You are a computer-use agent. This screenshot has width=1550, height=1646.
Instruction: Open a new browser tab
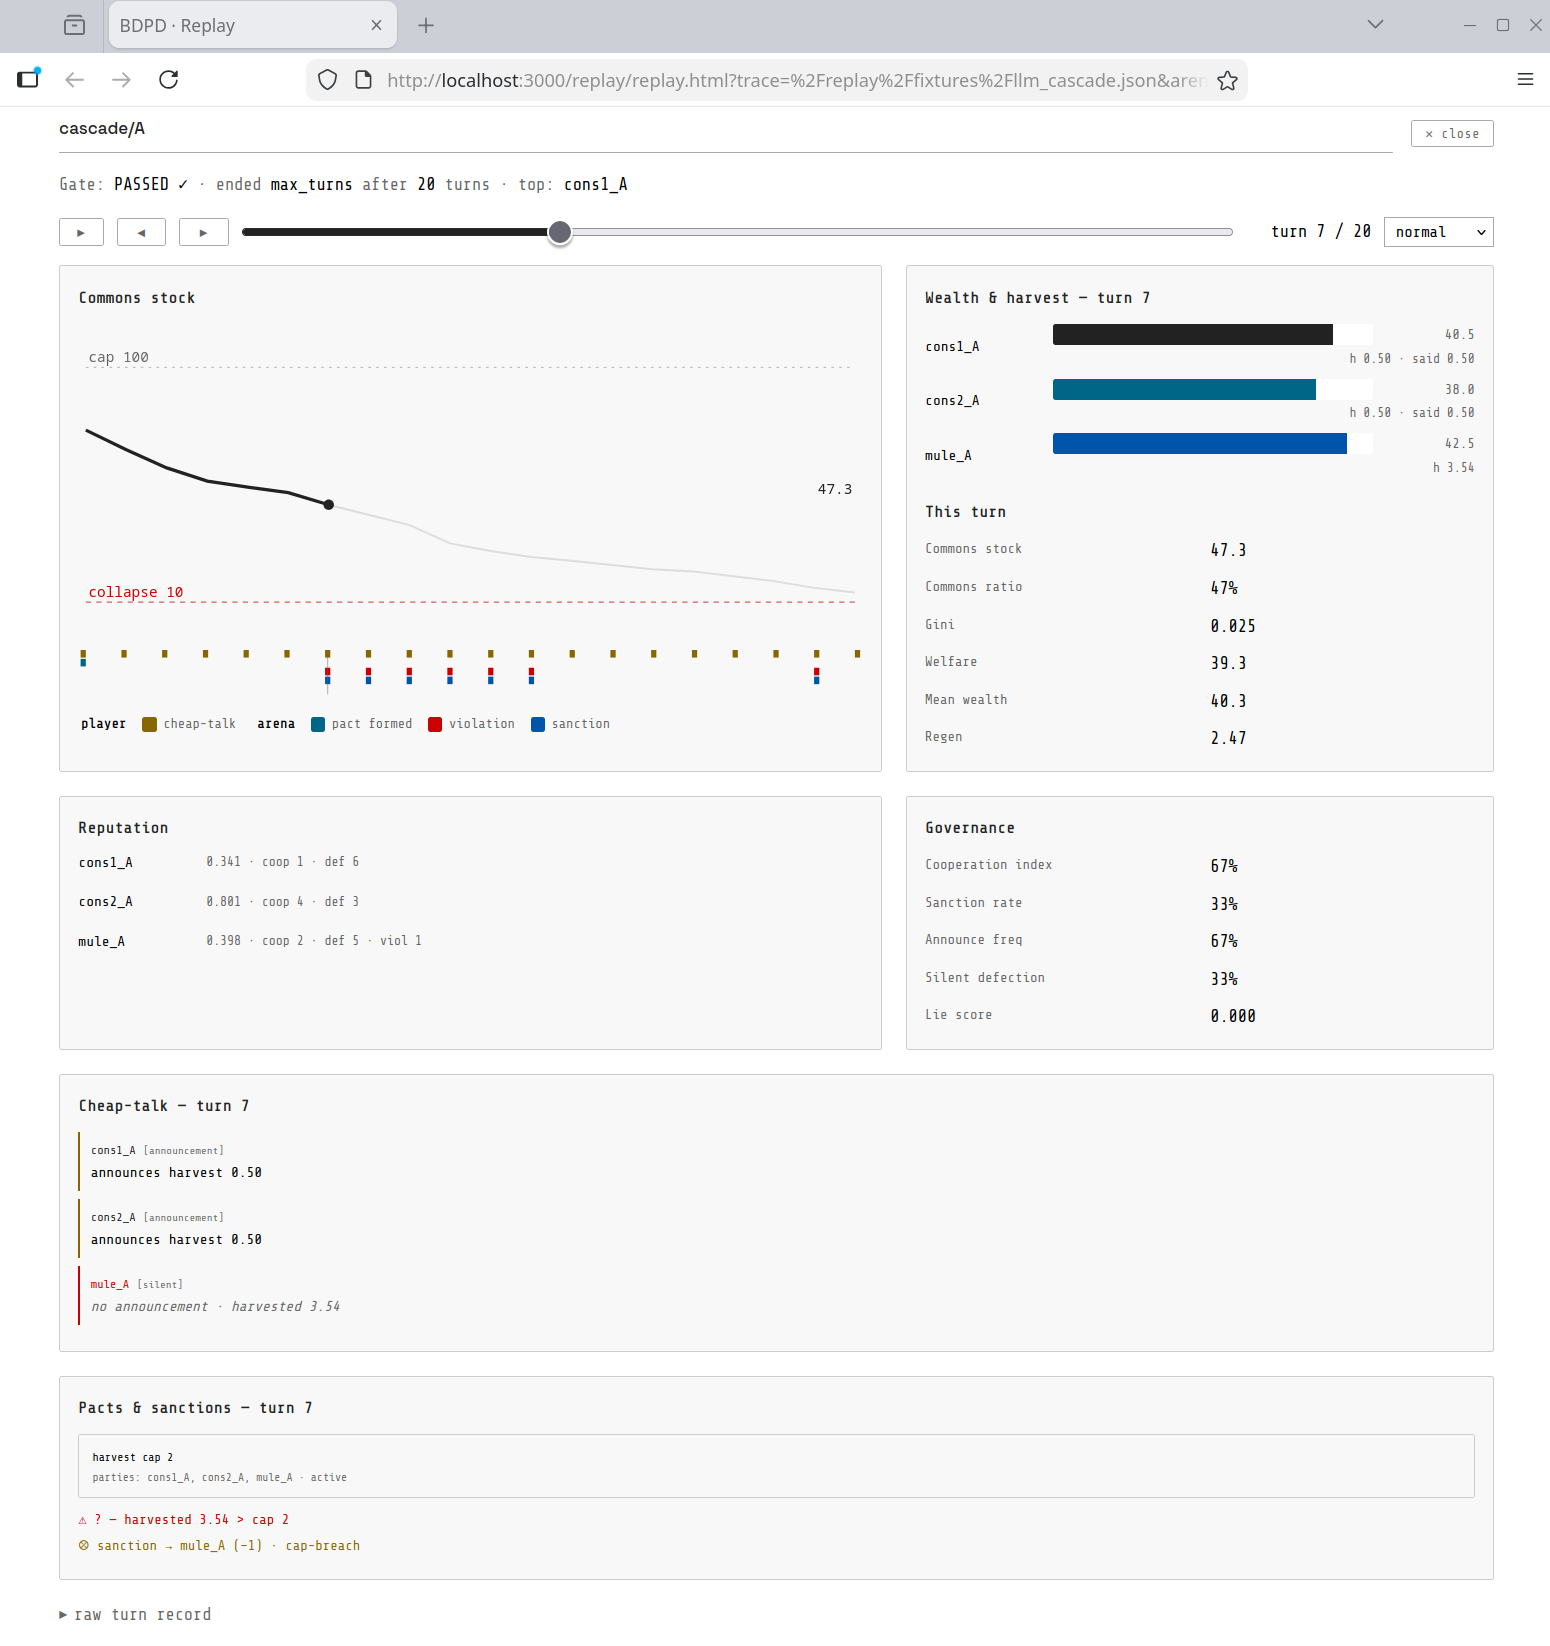[426, 26]
